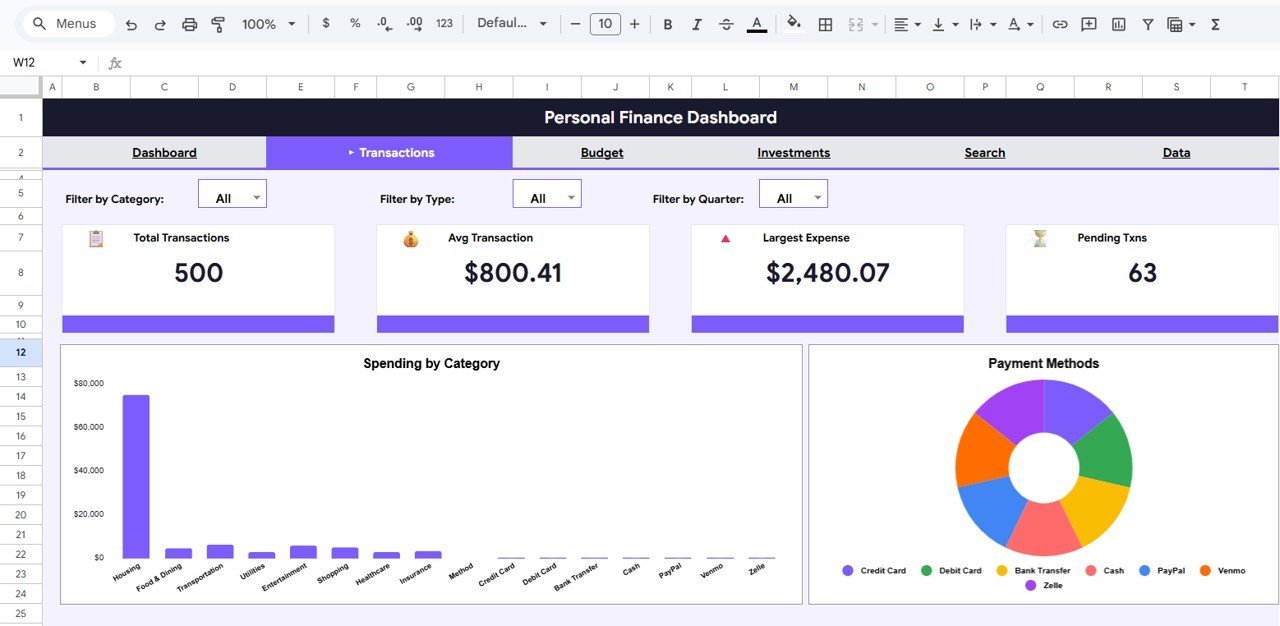The height and width of the screenshot is (626, 1280).
Task: Open the Filter by Quarter dropdown
Action: click(793, 195)
